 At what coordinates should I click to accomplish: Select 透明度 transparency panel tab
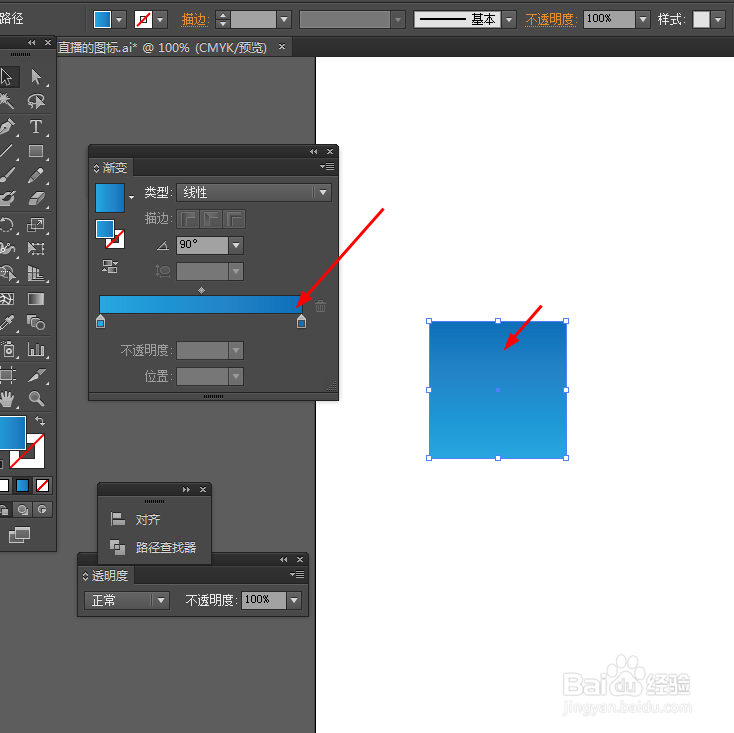106,575
